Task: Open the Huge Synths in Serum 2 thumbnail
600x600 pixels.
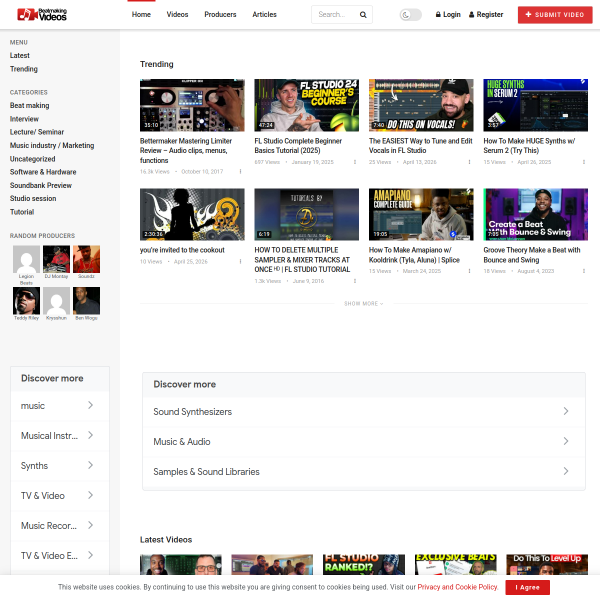Action: [535, 105]
